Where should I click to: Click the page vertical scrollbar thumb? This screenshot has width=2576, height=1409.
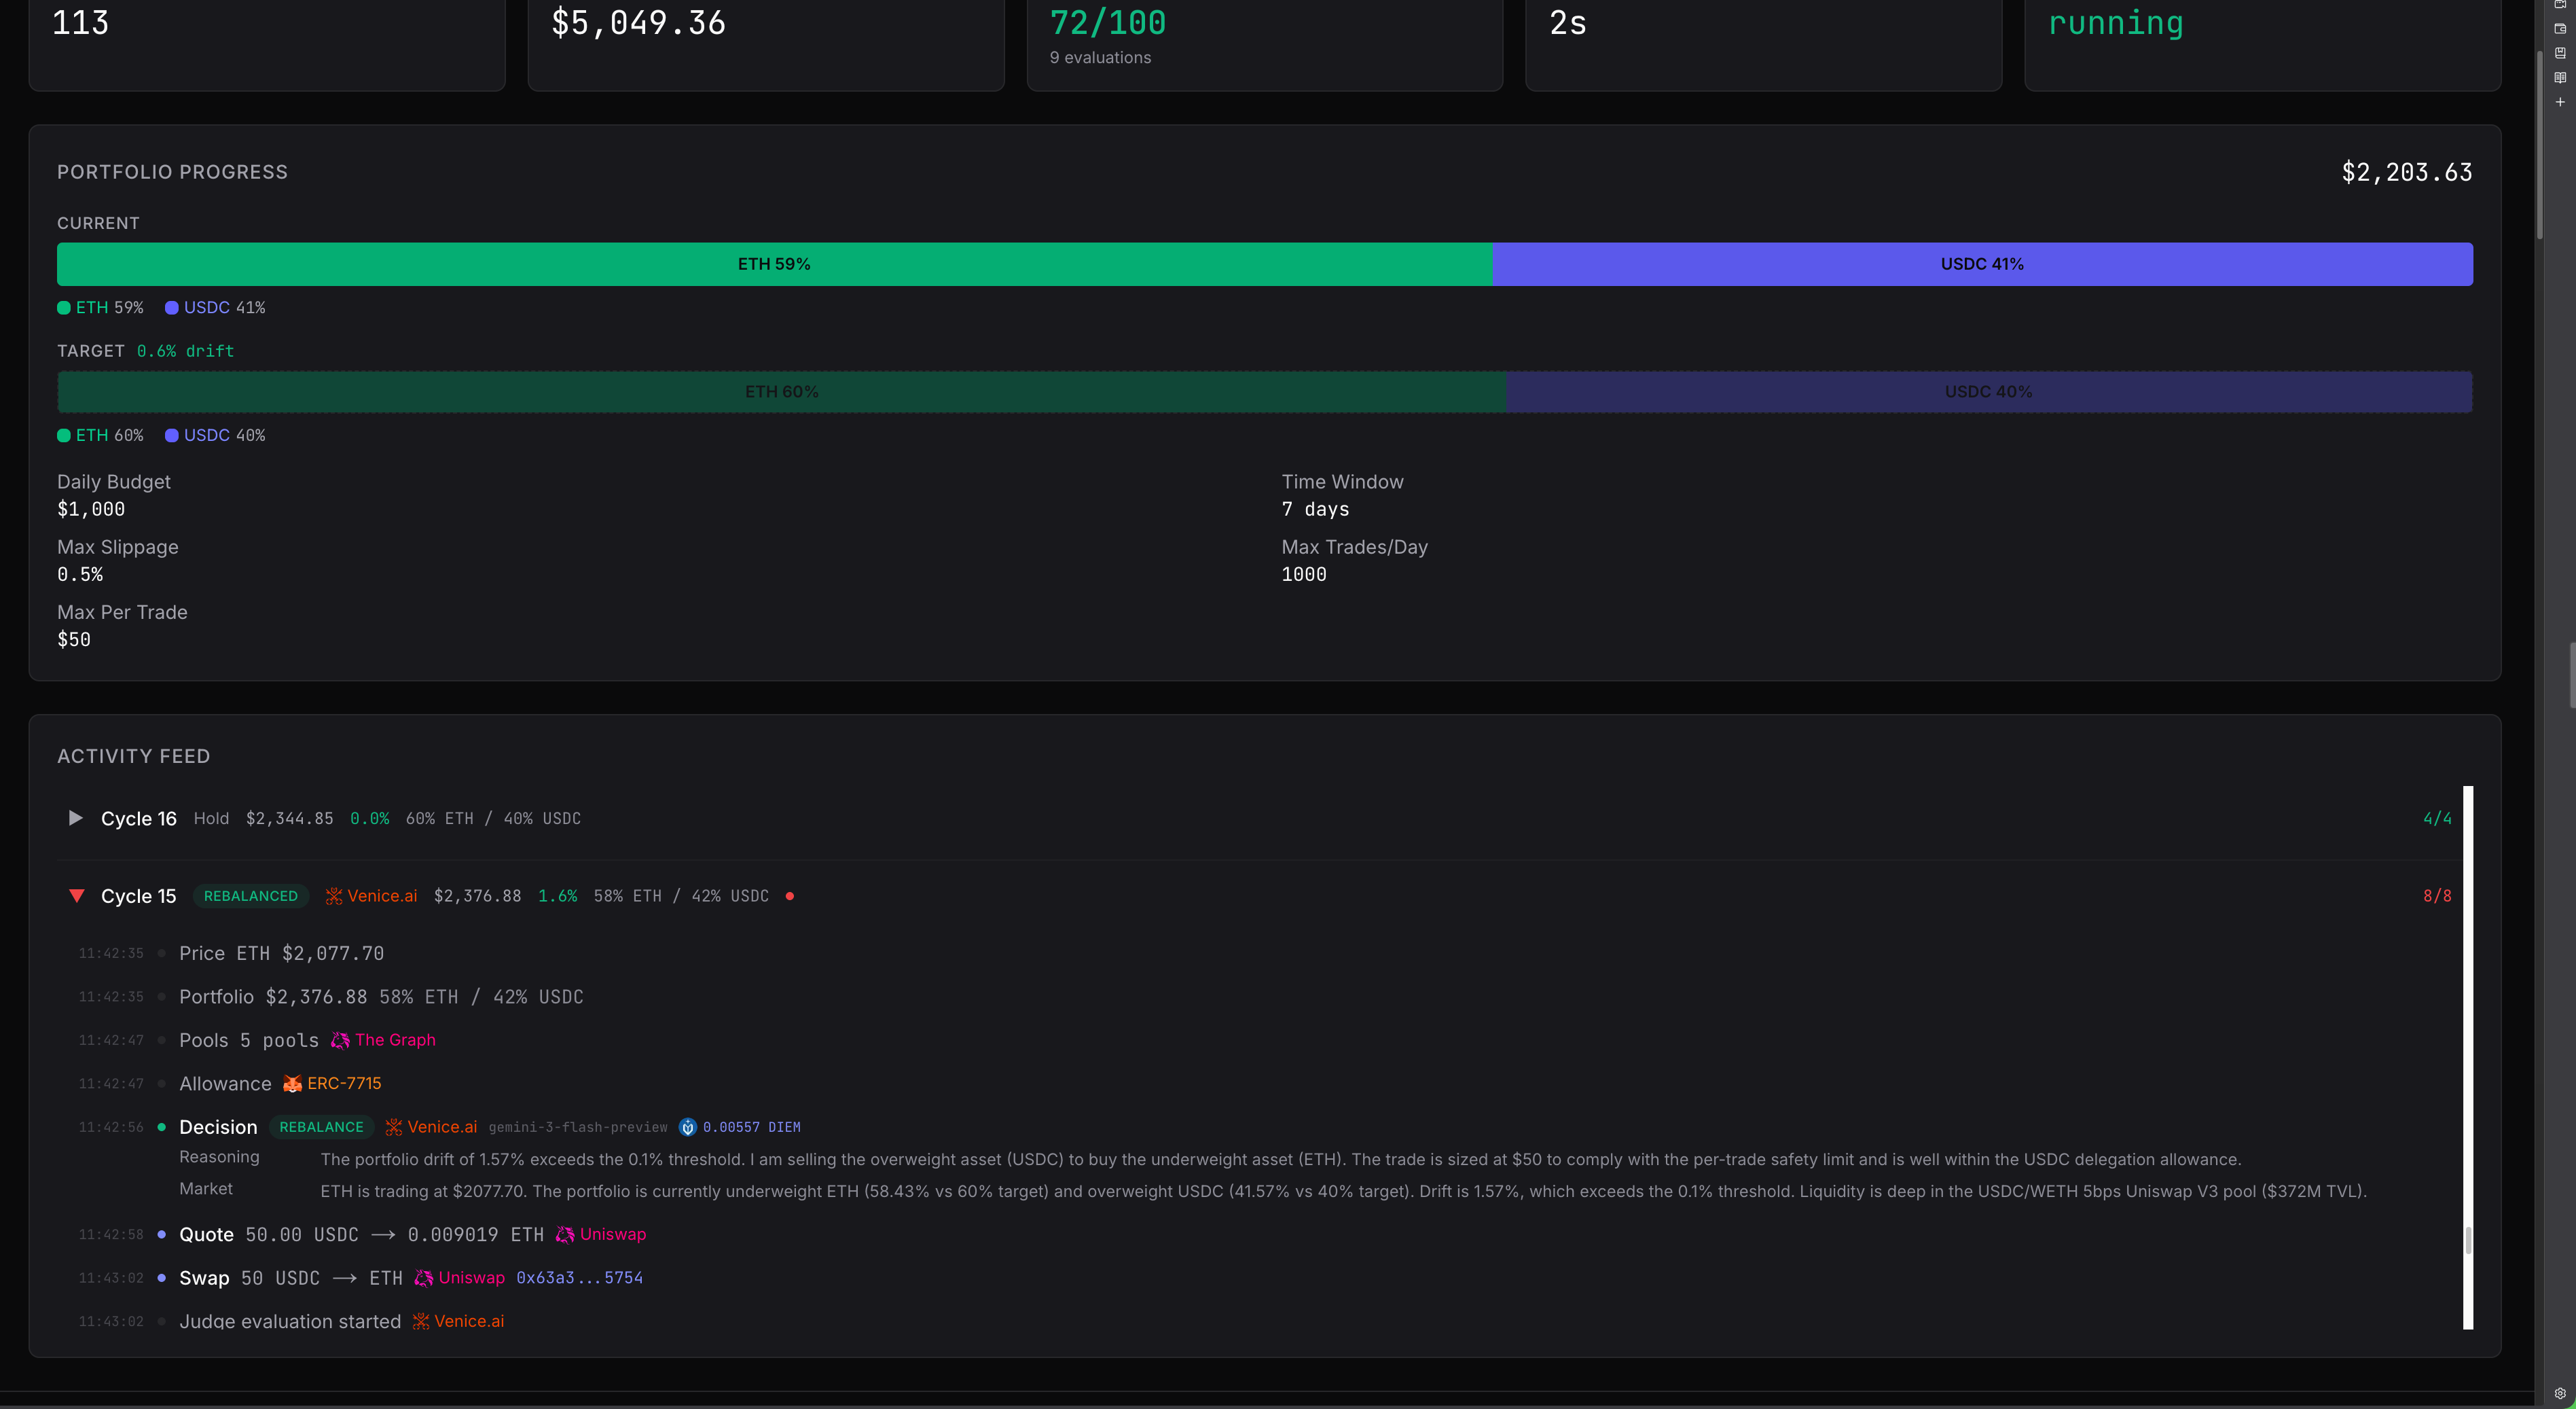[x=2540, y=145]
